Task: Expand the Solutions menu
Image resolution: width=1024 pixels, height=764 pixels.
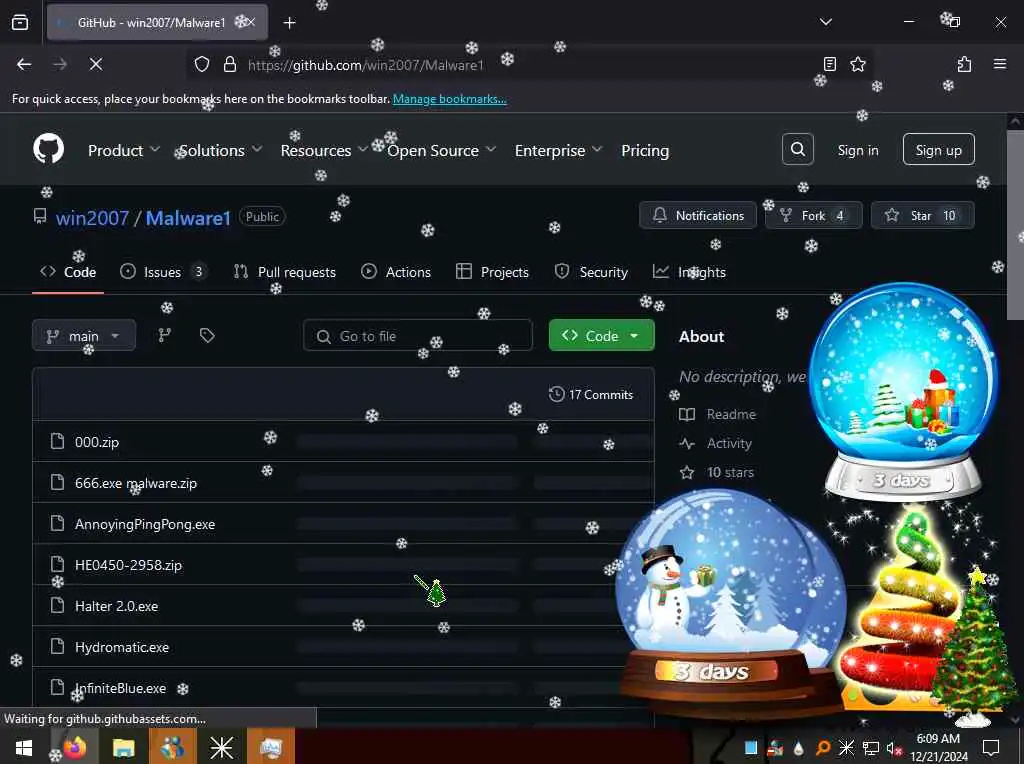Action: coord(221,150)
